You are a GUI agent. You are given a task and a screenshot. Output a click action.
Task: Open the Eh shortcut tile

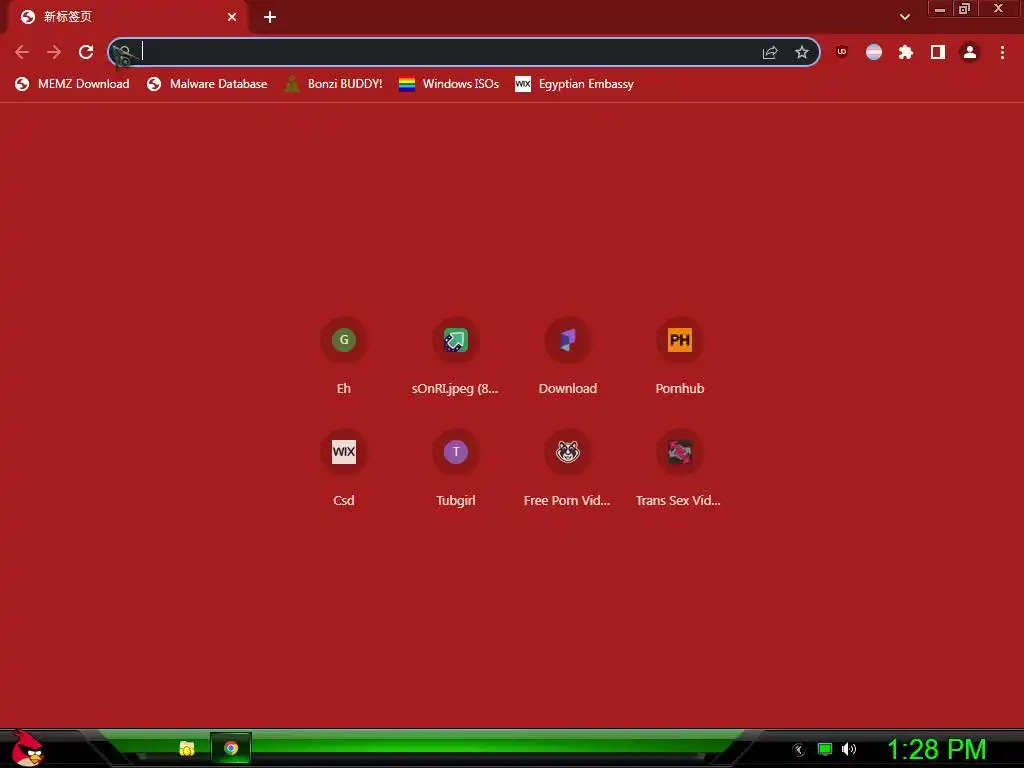[344, 356]
